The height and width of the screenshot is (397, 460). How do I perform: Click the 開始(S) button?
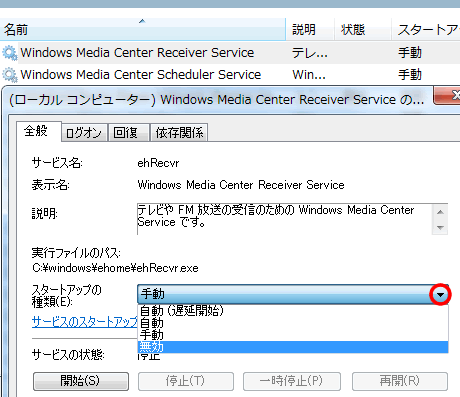point(81,381)
